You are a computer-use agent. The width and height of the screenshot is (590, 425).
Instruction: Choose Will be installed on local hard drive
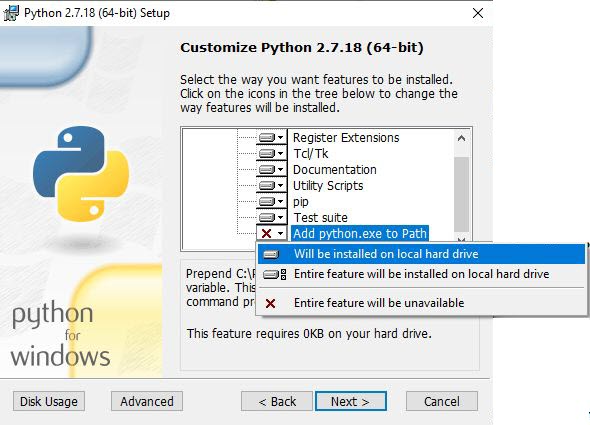click(x=421, y=254)
